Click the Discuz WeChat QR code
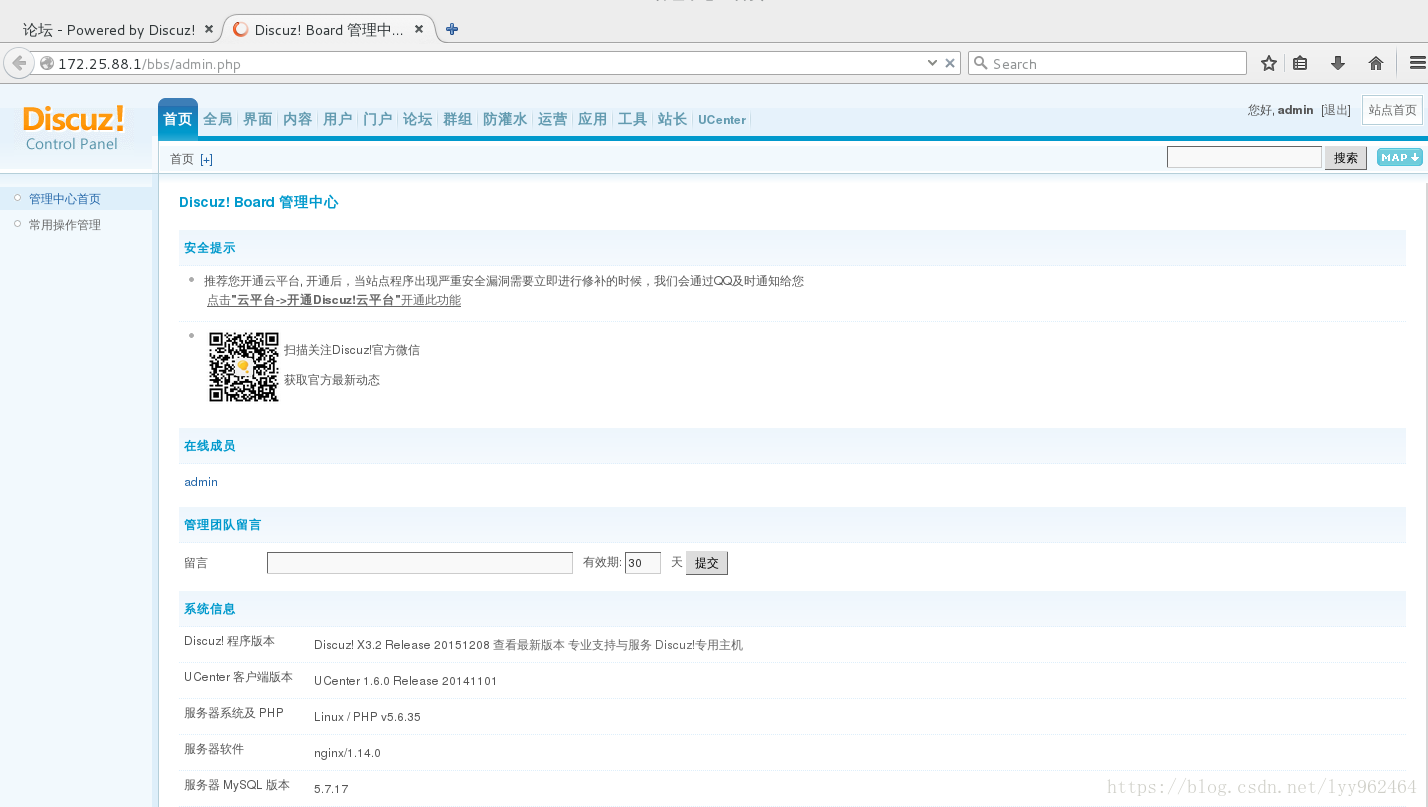Viewport: 1428px width, 807px height. point(244,367)
